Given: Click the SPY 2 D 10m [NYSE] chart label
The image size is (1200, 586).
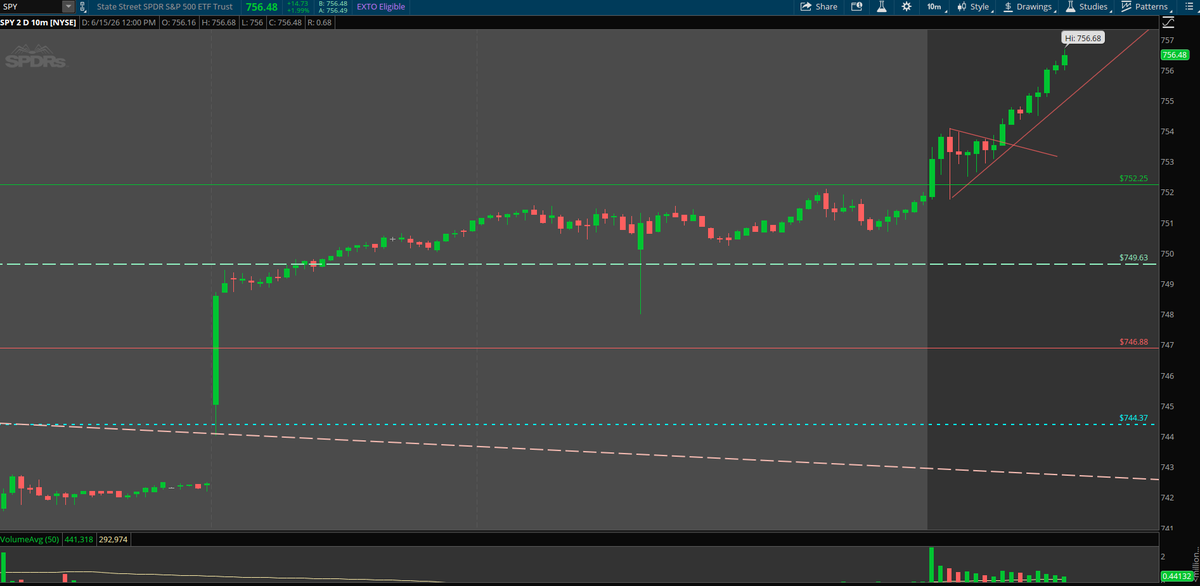Looking at the screenshot, I should tap(39, 23).
